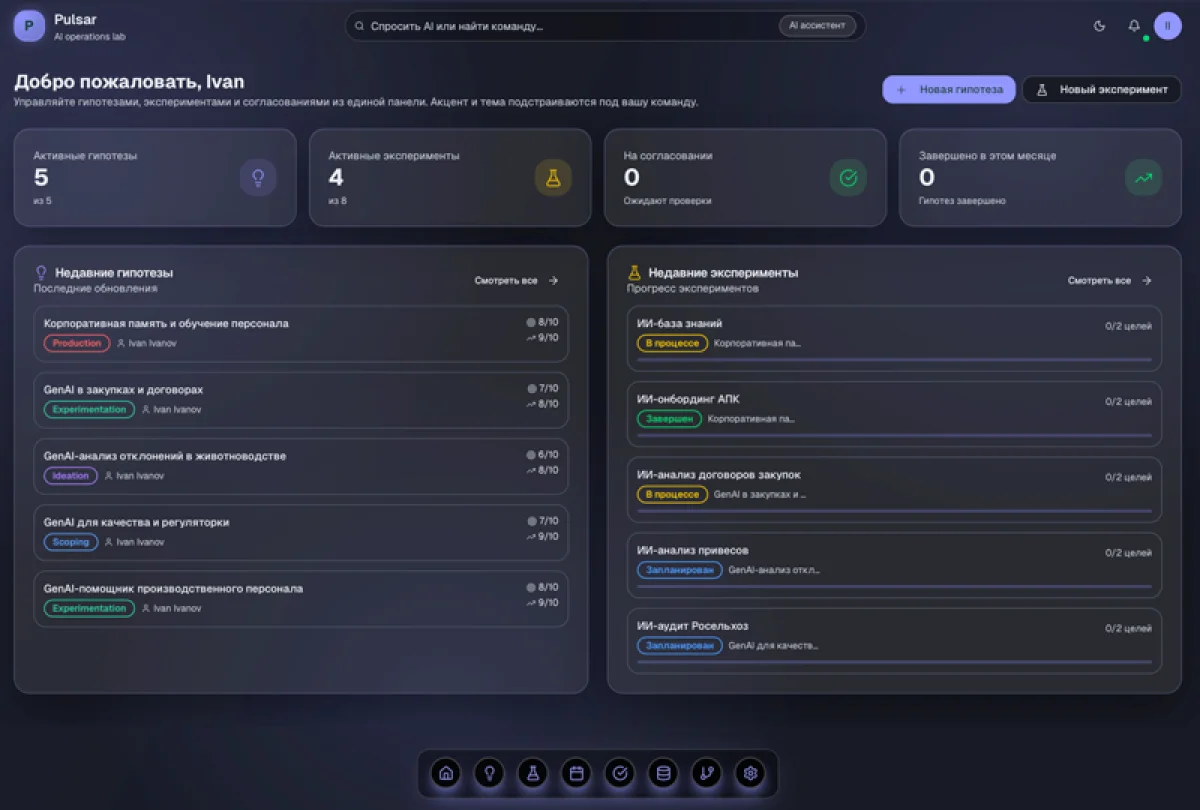Open hypothesis GenAI-анализ отклонений в животноводстве
The width and height of the screenshot is (1200, 810).
301,466
